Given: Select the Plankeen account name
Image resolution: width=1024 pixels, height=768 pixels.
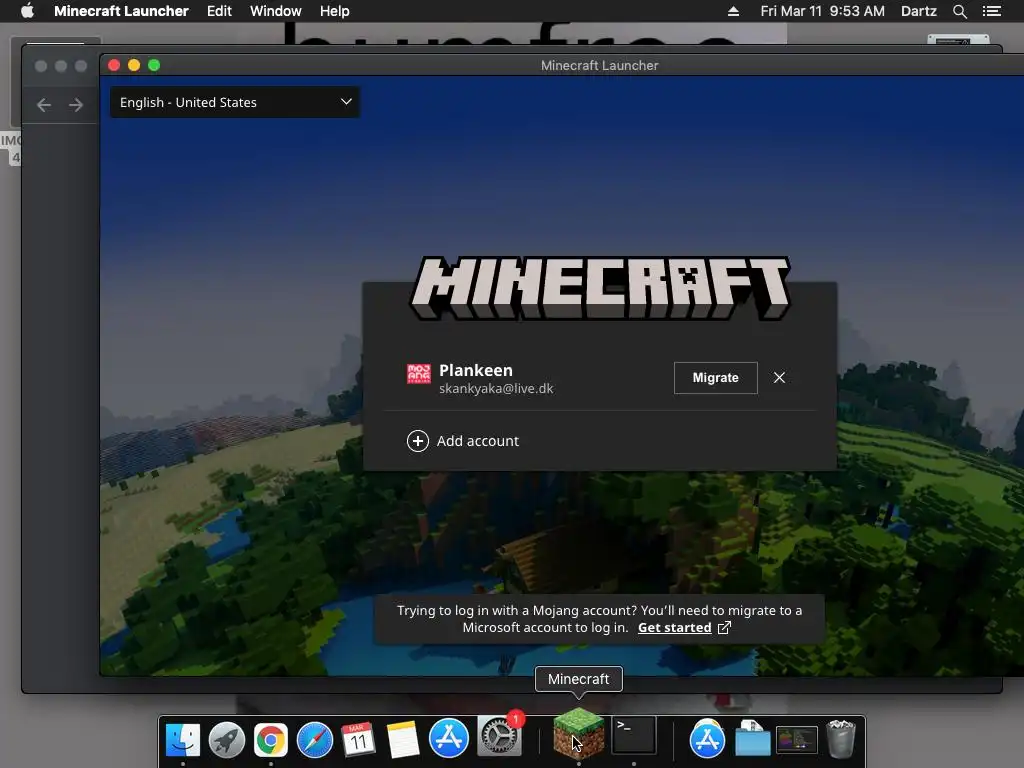Looking at the screenshot, I should (x=475, y=370).
